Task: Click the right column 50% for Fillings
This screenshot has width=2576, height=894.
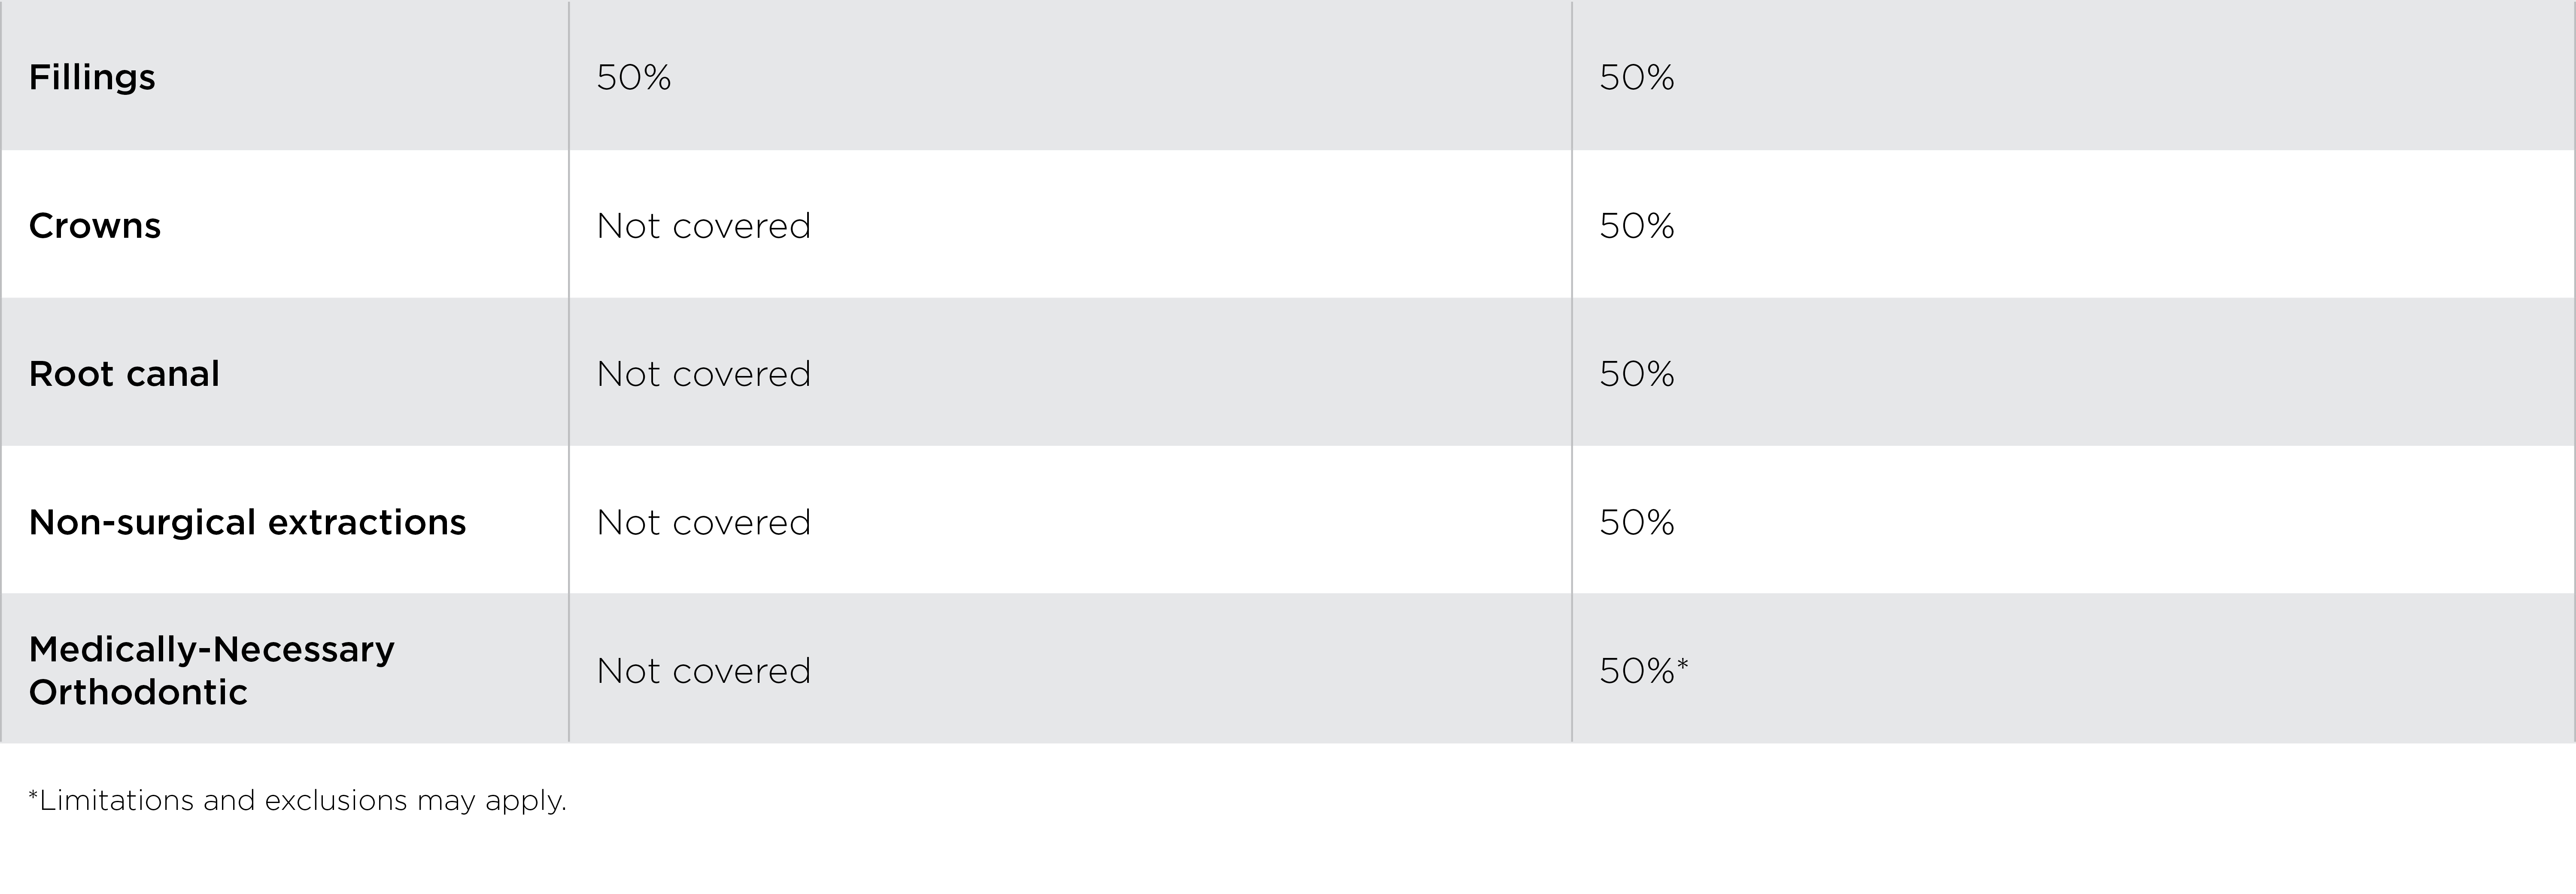Action: (x=1637, y=77)
